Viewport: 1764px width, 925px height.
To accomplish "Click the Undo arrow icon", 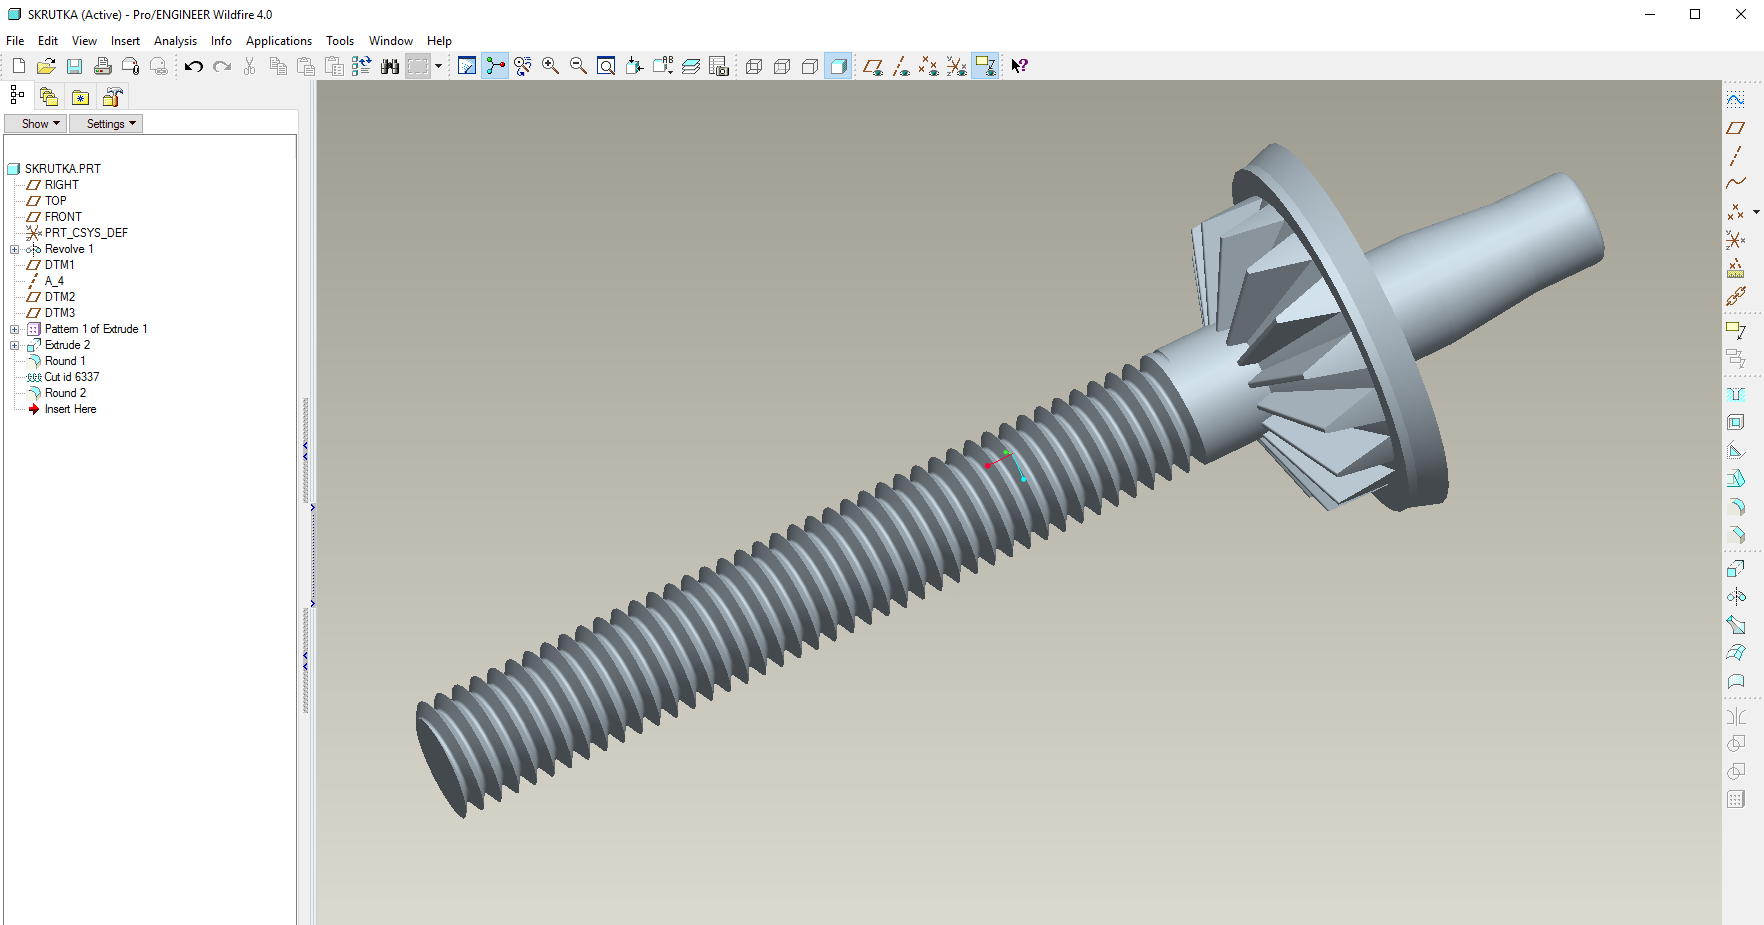I will click(194, 66).
